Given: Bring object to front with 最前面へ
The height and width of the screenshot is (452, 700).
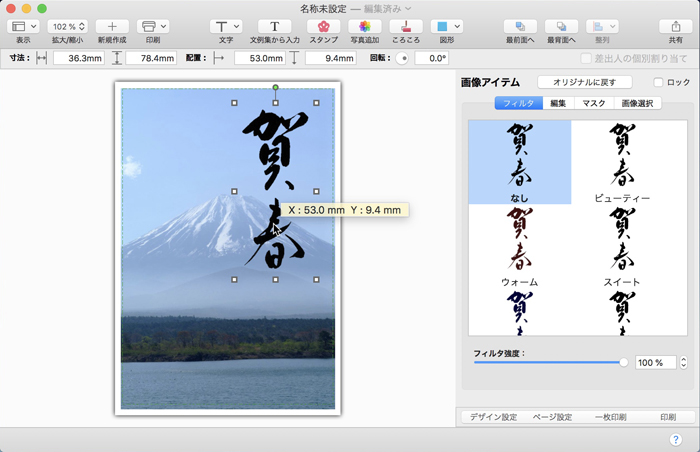Looking at the screenshot, I should pos(519,26).
